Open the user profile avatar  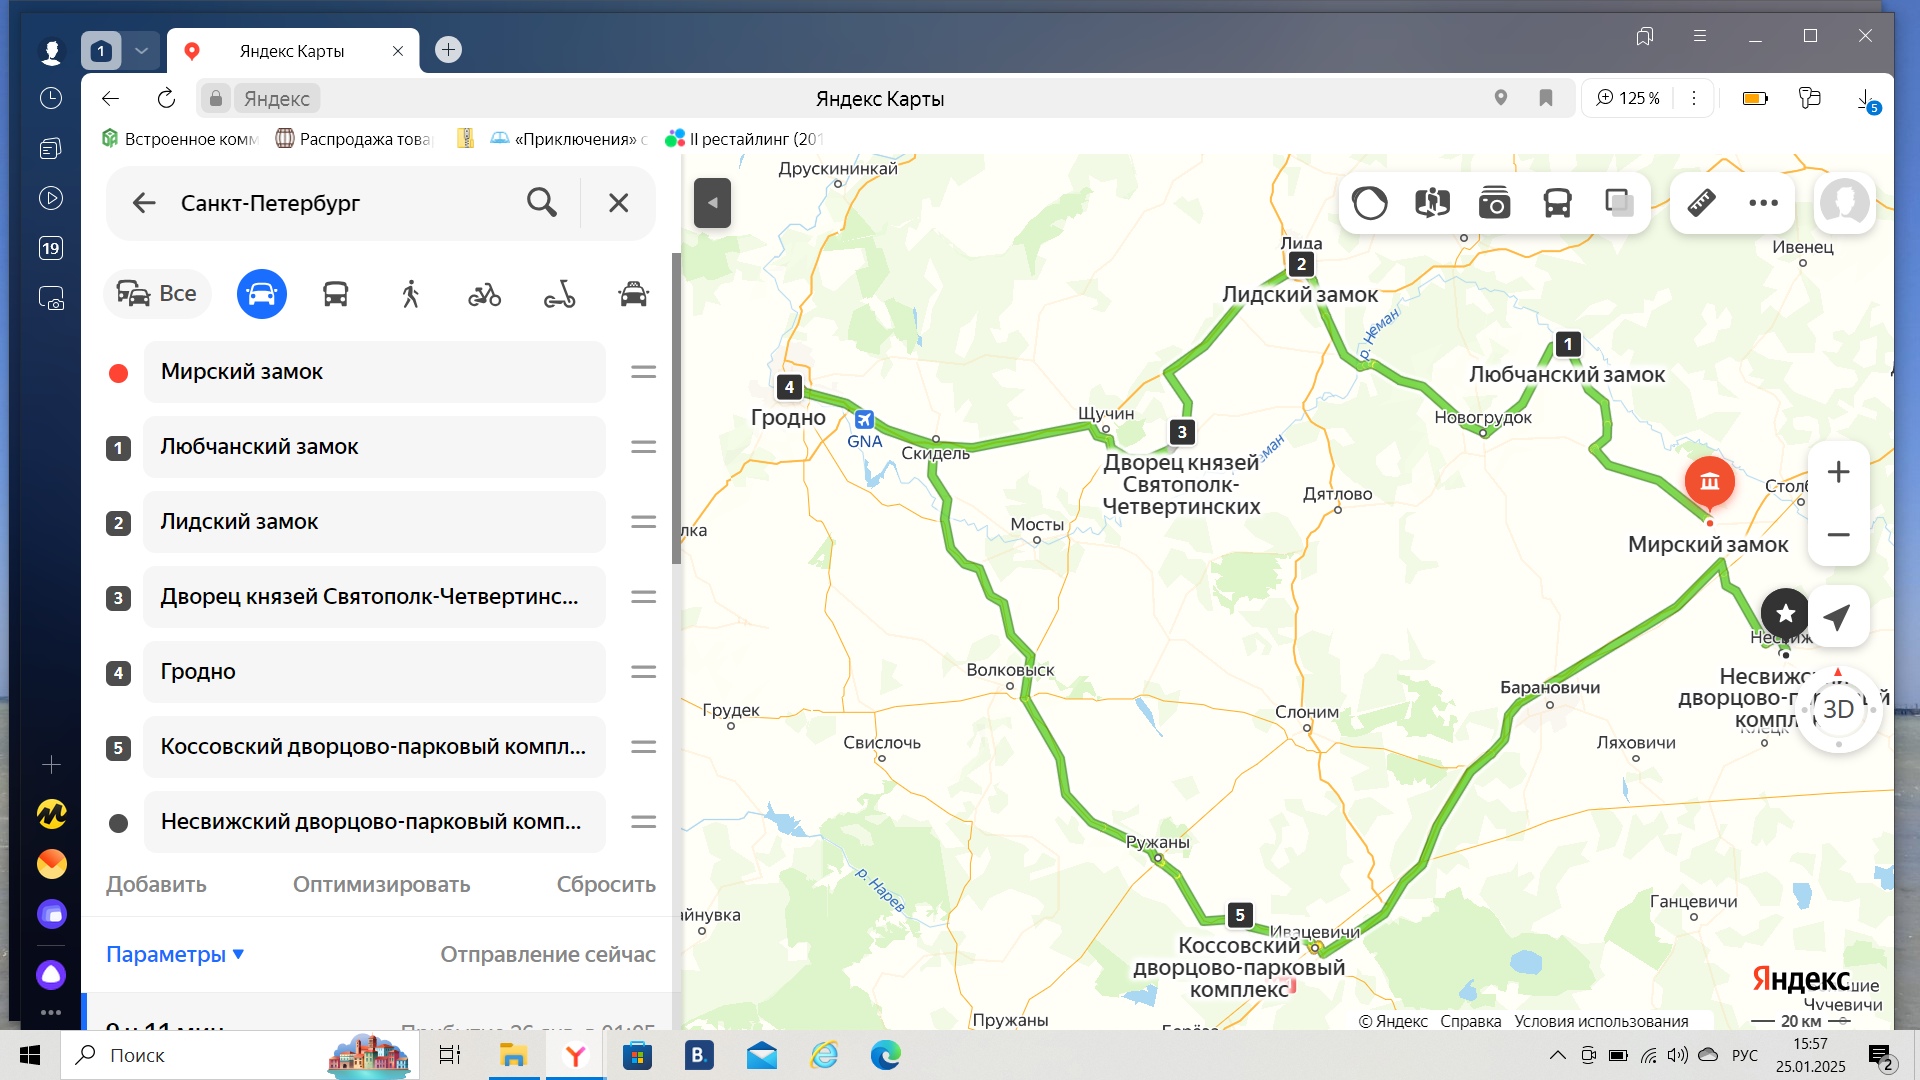(1844, 203)
